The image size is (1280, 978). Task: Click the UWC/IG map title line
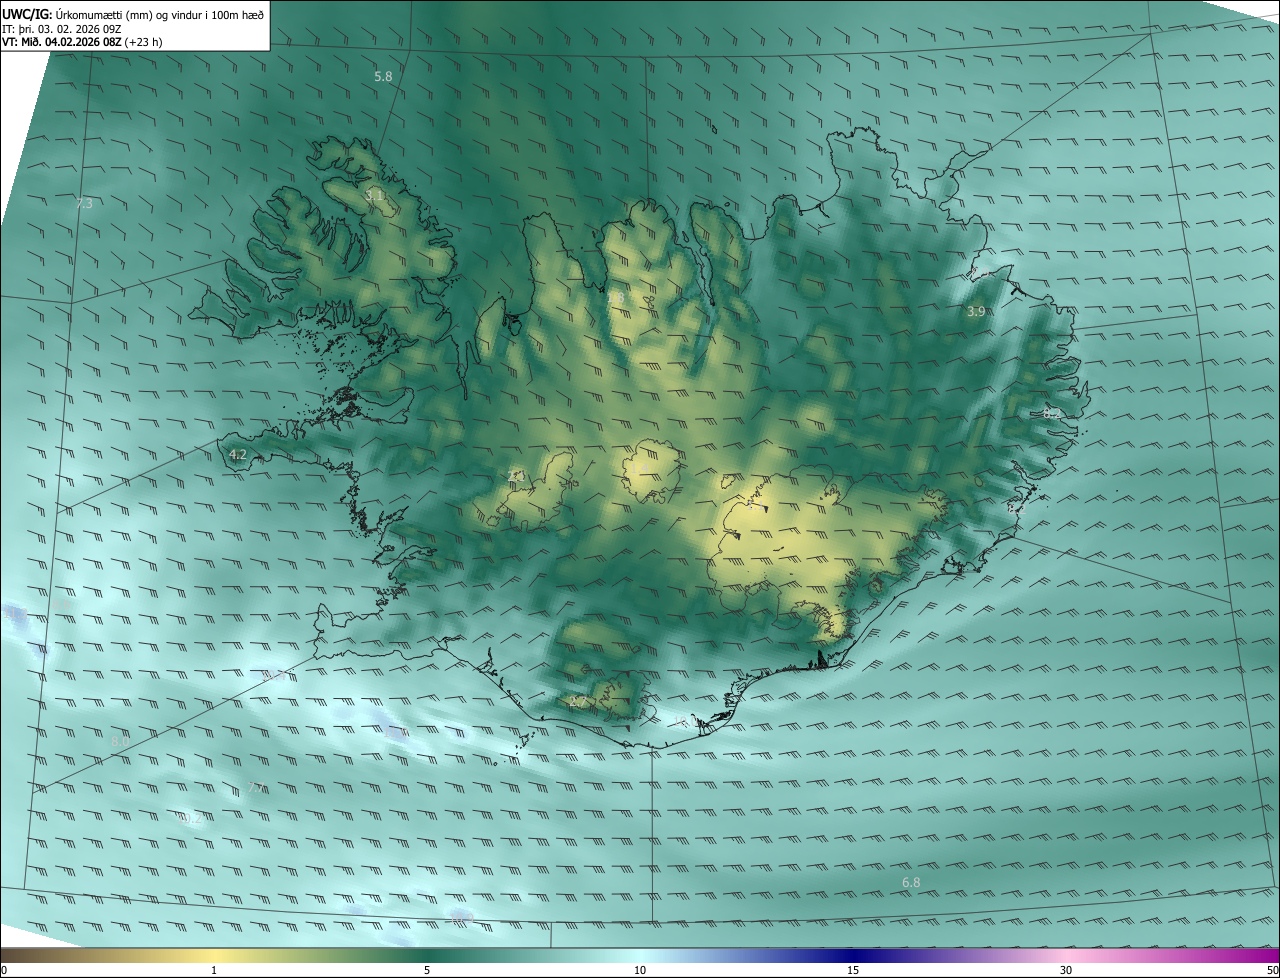pos(133,14)
